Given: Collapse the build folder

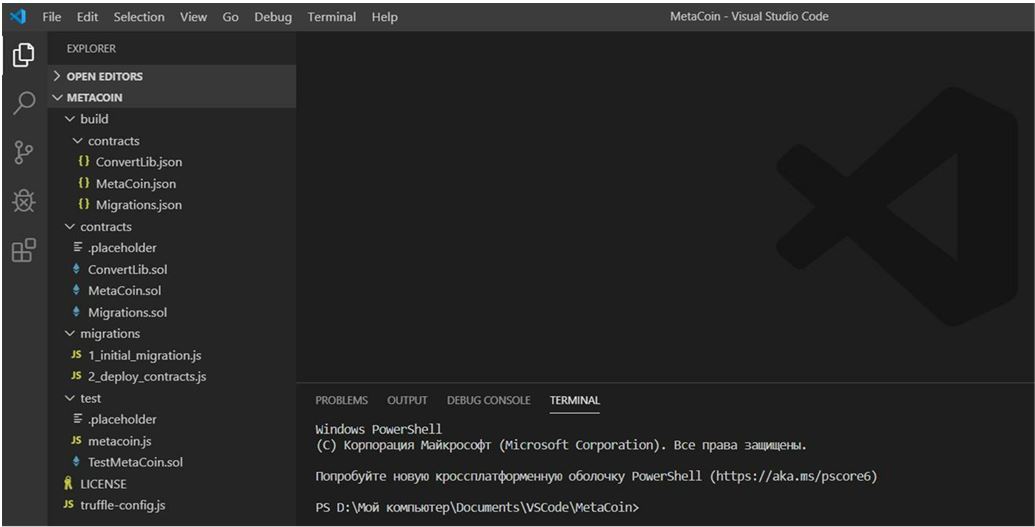Looking at the screenshot, I should pyautogui.click(x=93, y=119).
